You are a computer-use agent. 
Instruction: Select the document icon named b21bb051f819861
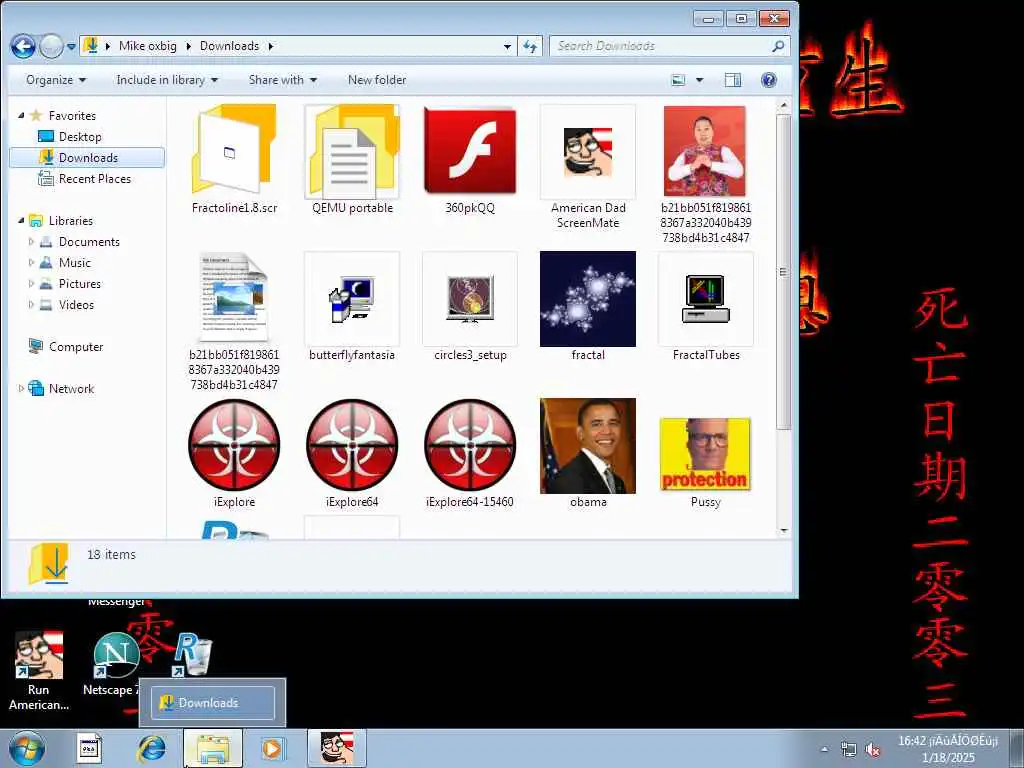pyautogui.click(x=234, y=297)
